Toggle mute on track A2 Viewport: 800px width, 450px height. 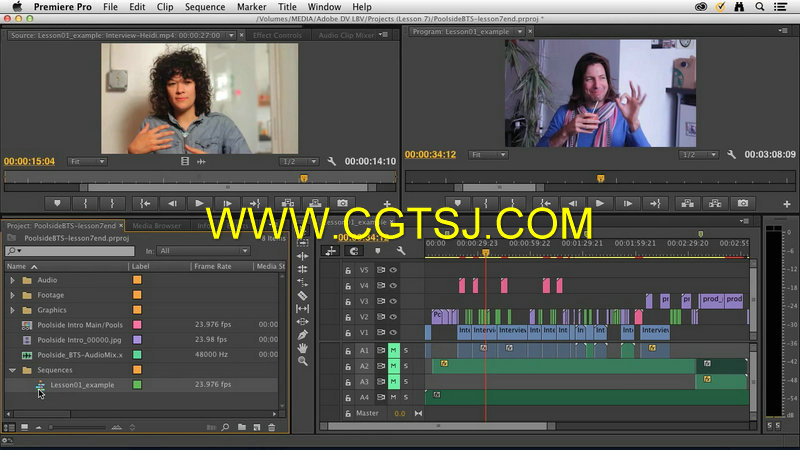pos(393,366)
